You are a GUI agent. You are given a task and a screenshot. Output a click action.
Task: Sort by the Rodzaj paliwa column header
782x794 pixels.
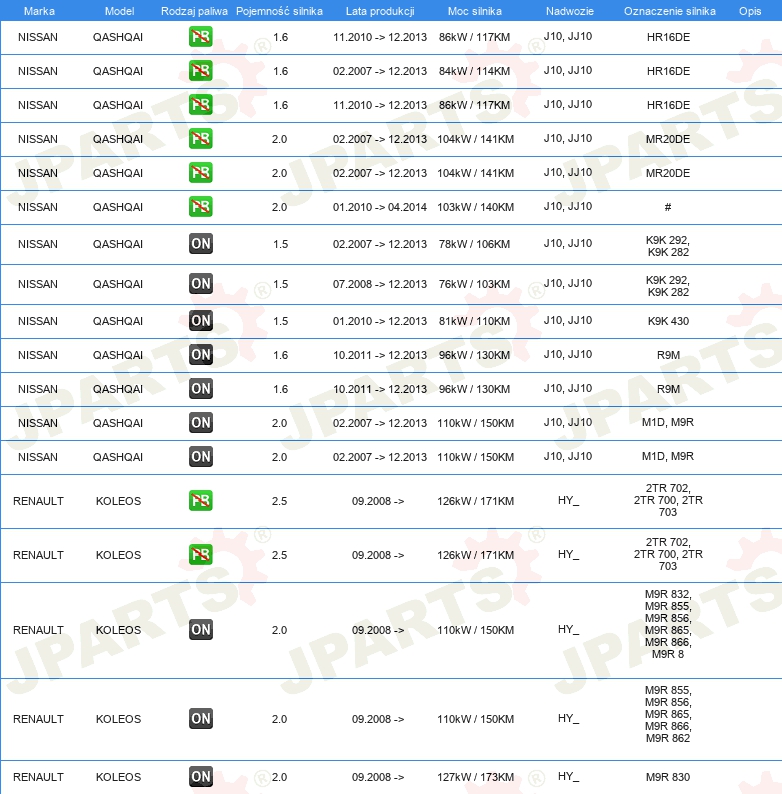194,11
